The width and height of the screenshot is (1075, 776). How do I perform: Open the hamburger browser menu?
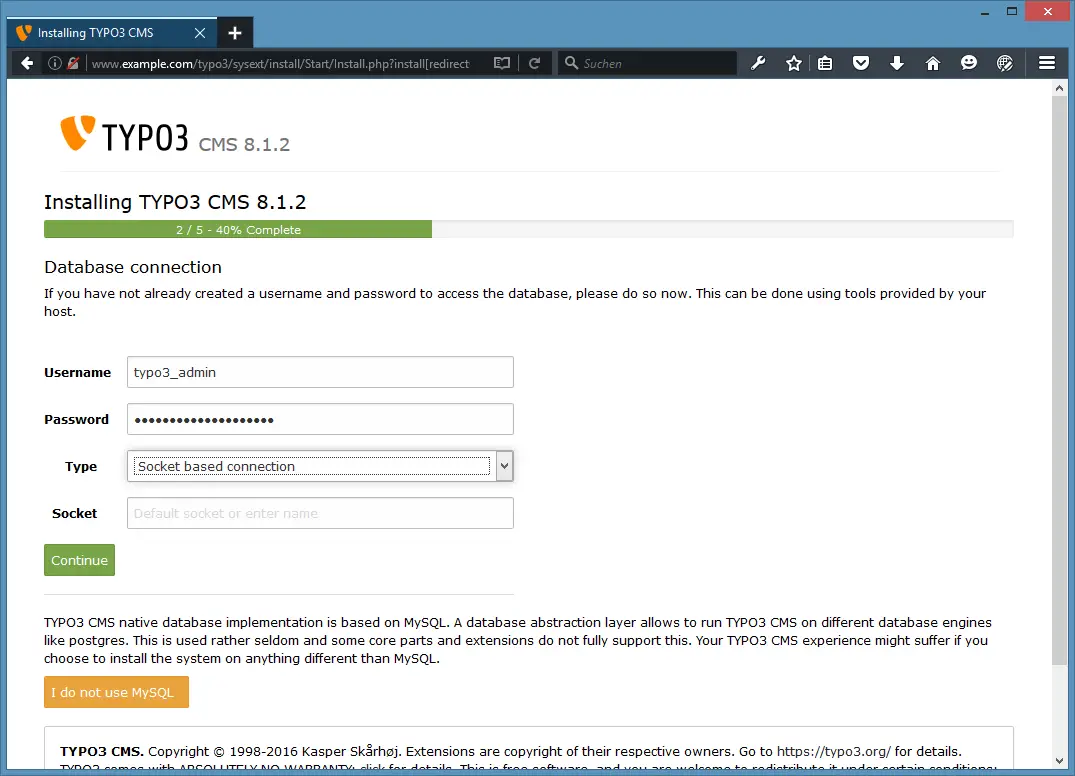pos(1047,64)
